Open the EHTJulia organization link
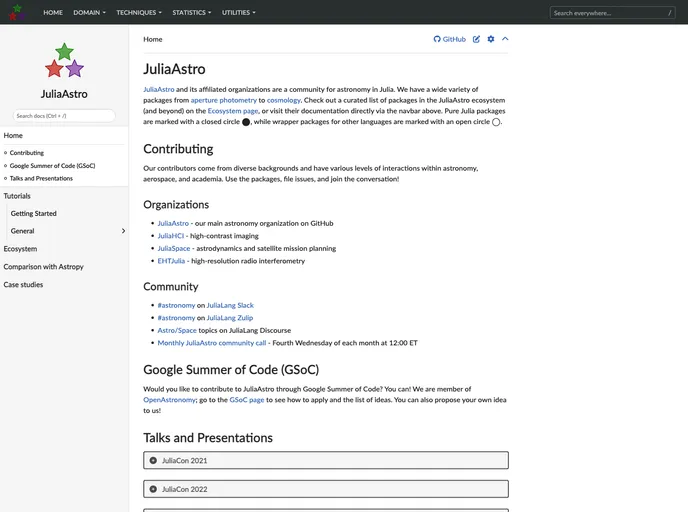This screenshot has width=688, height=512. click(x=171, y=261)
